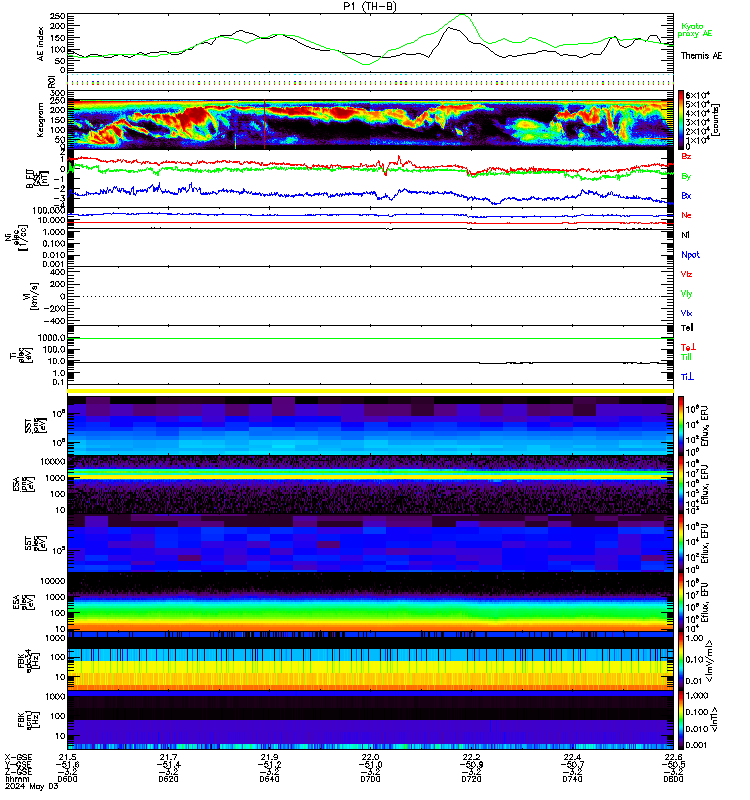
Task: Select the red Ne legend label
Action: (686, 215)
